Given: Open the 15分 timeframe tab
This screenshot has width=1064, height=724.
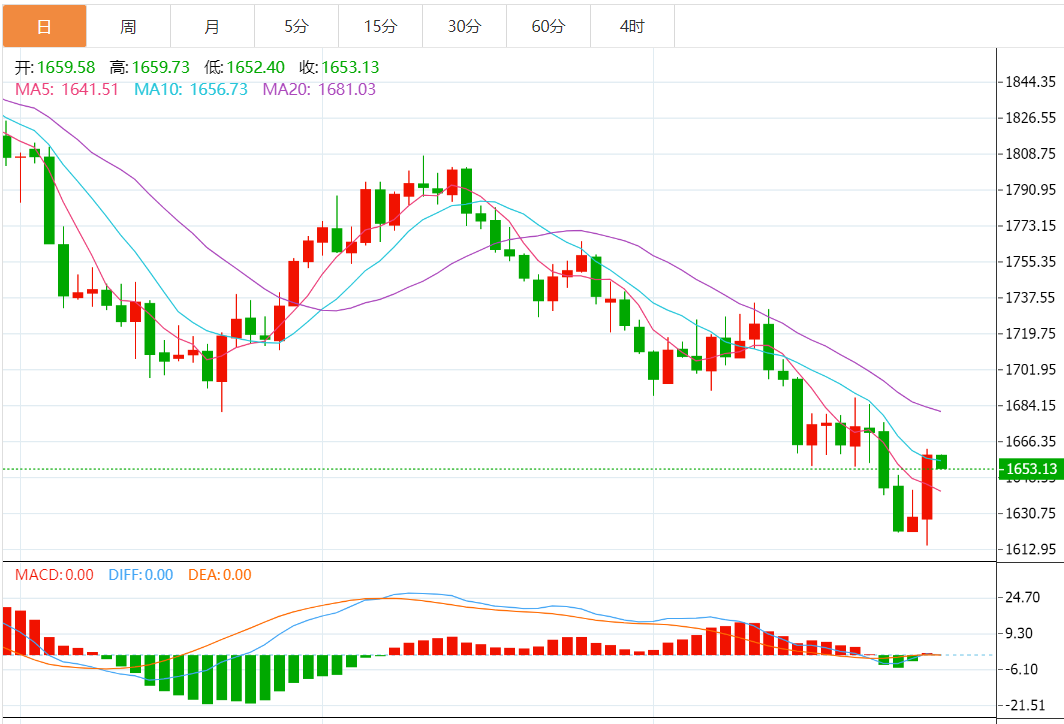Looking at the screenshot, I should click(x=381, y=26).
